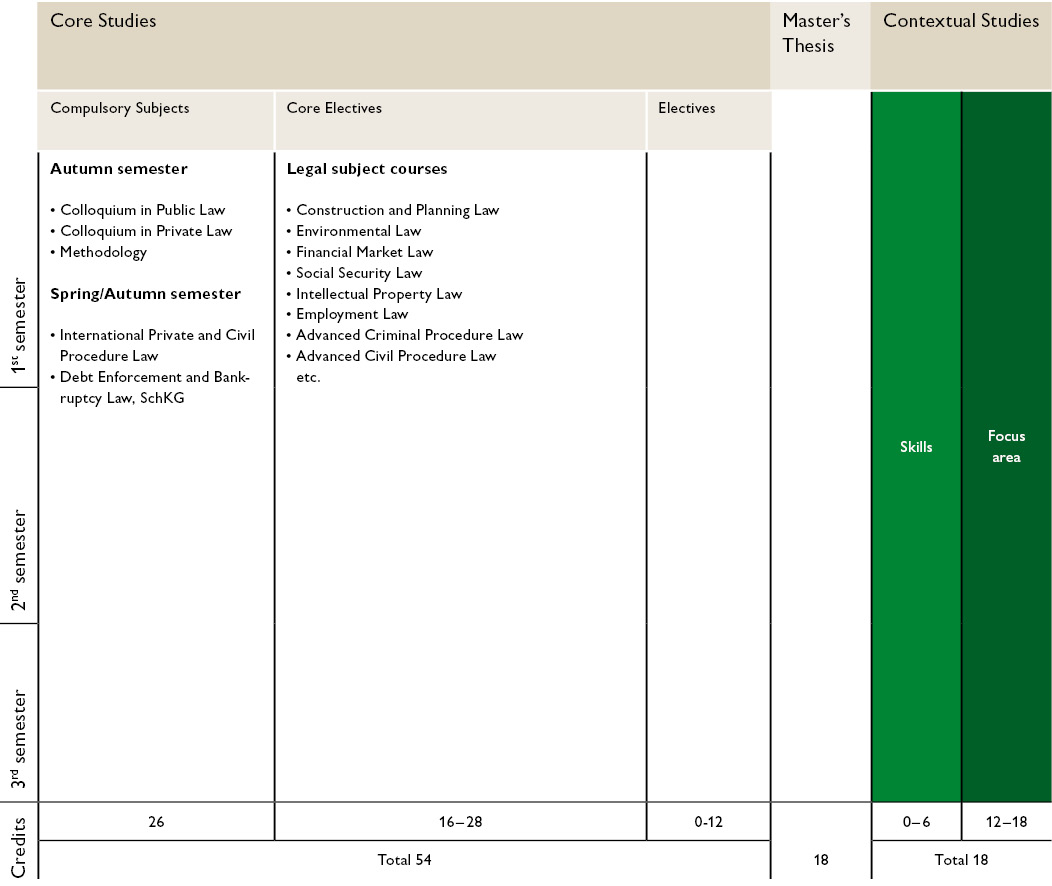Select the Methodology course
Screen dimensions: 1052x886
pos(103,252)
